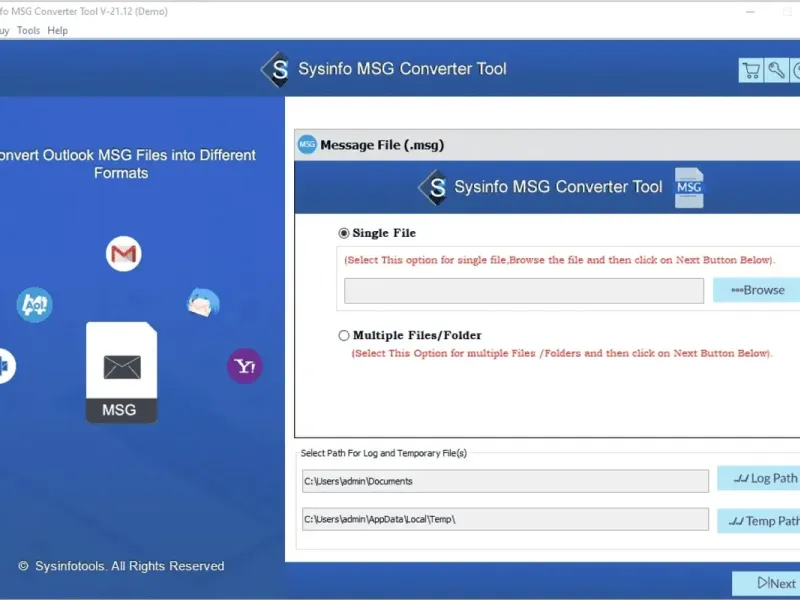Click the Log Path button
Viewport: 800px width, 600px height.
(x=759, y=478)
